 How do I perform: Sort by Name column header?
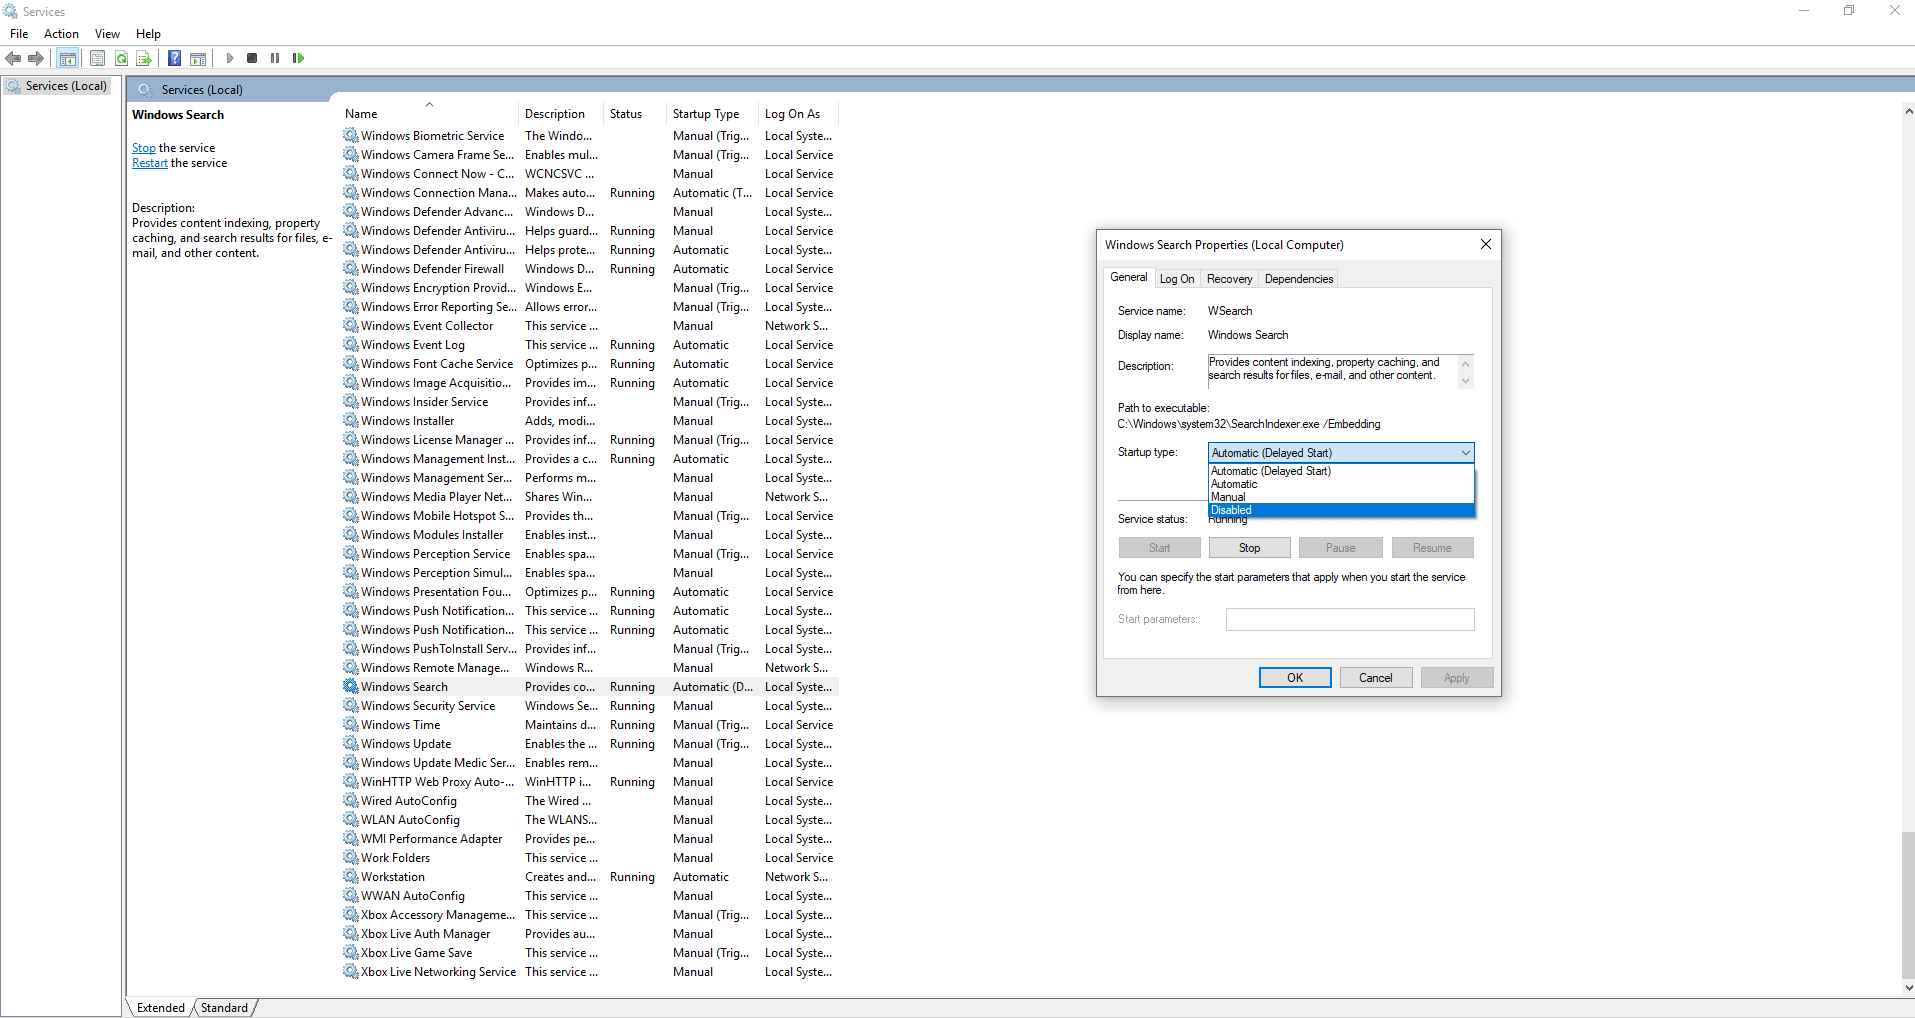[x=429, y=114]
